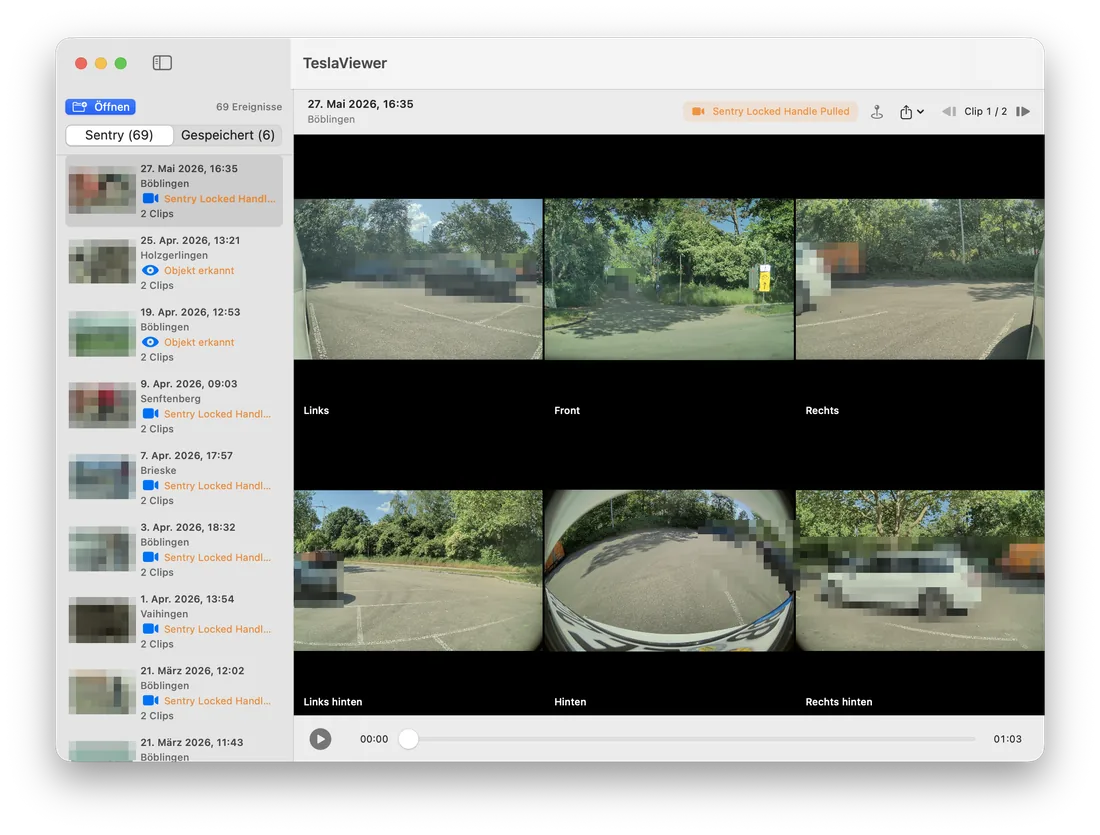Click the camera icon in the Vaihingen row
Viewport: 1100px width, 835px height.
(150, 629)
